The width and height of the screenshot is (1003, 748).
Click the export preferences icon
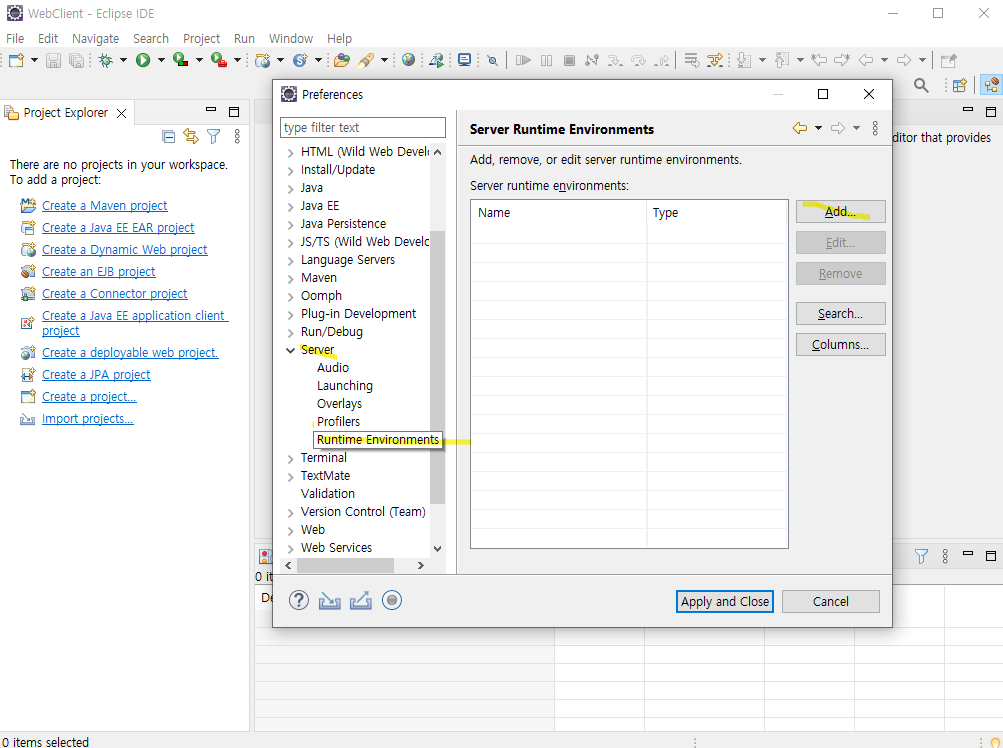point(361,600)
